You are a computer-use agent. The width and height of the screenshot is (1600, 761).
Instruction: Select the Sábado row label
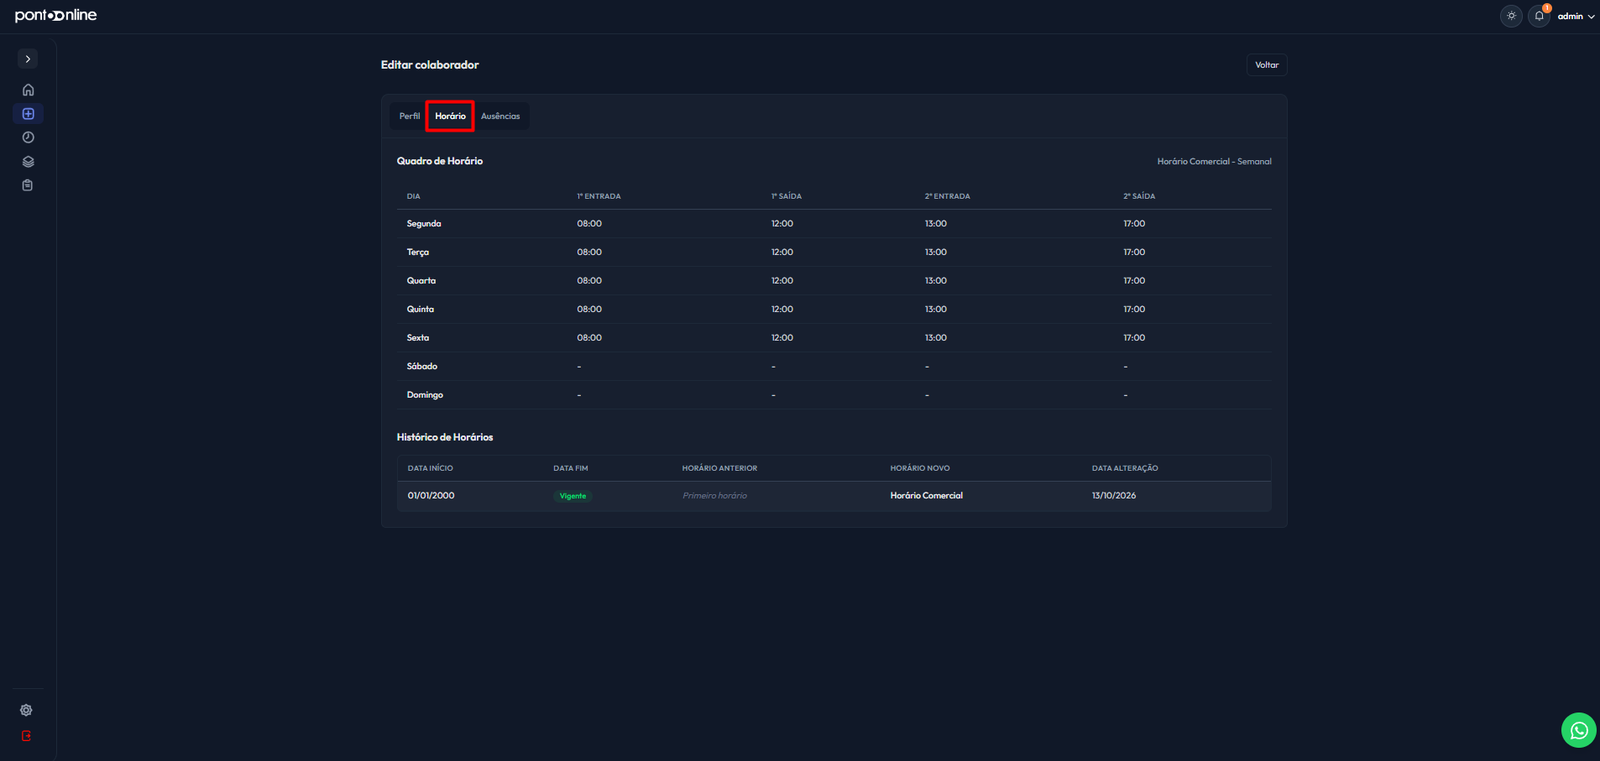[422, 366]
